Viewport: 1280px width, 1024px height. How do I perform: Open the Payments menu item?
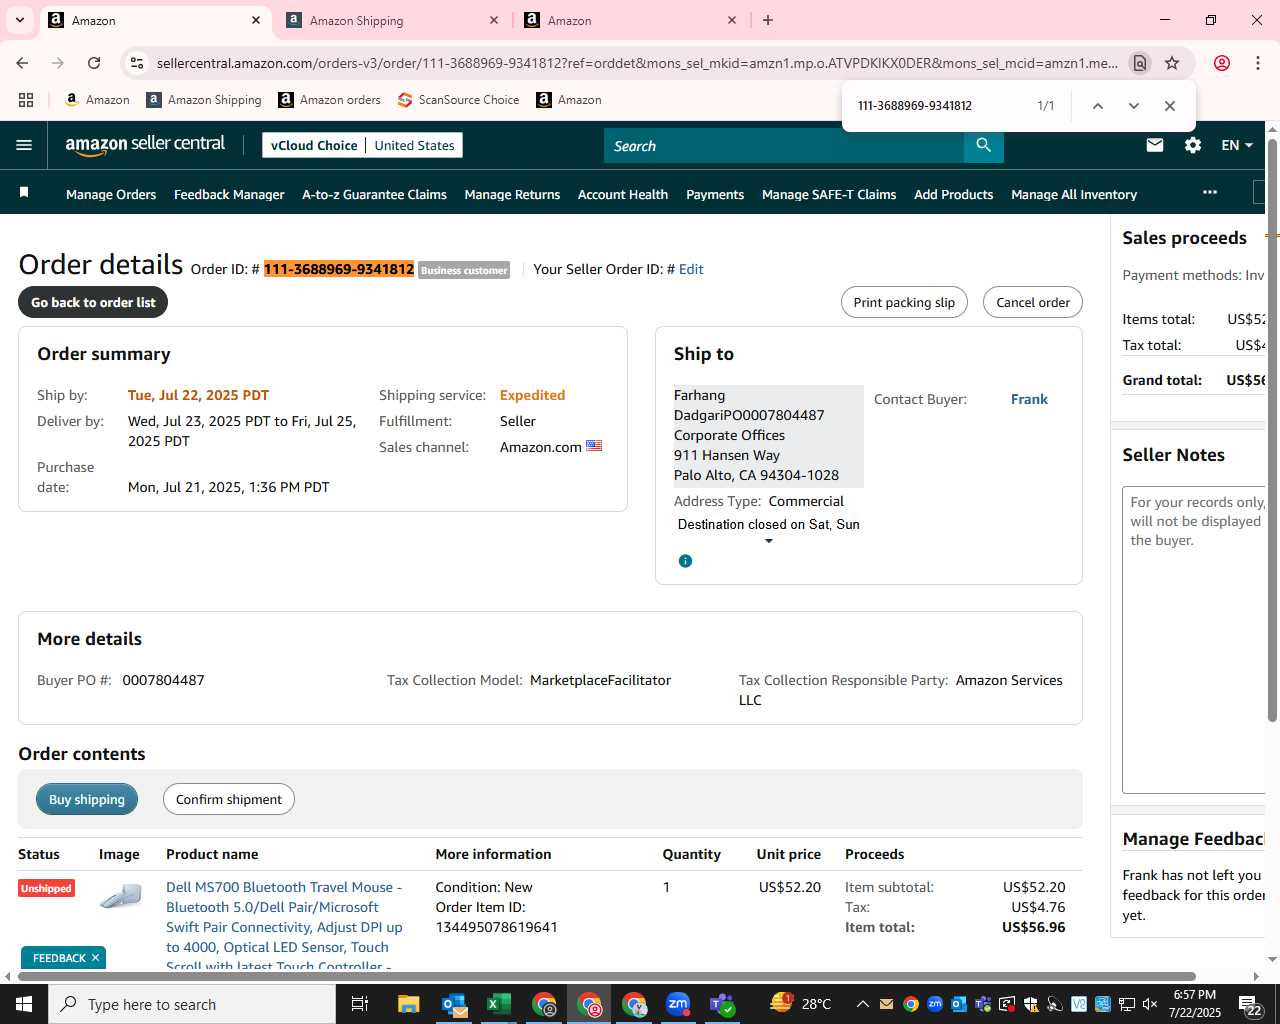(715, 194)
